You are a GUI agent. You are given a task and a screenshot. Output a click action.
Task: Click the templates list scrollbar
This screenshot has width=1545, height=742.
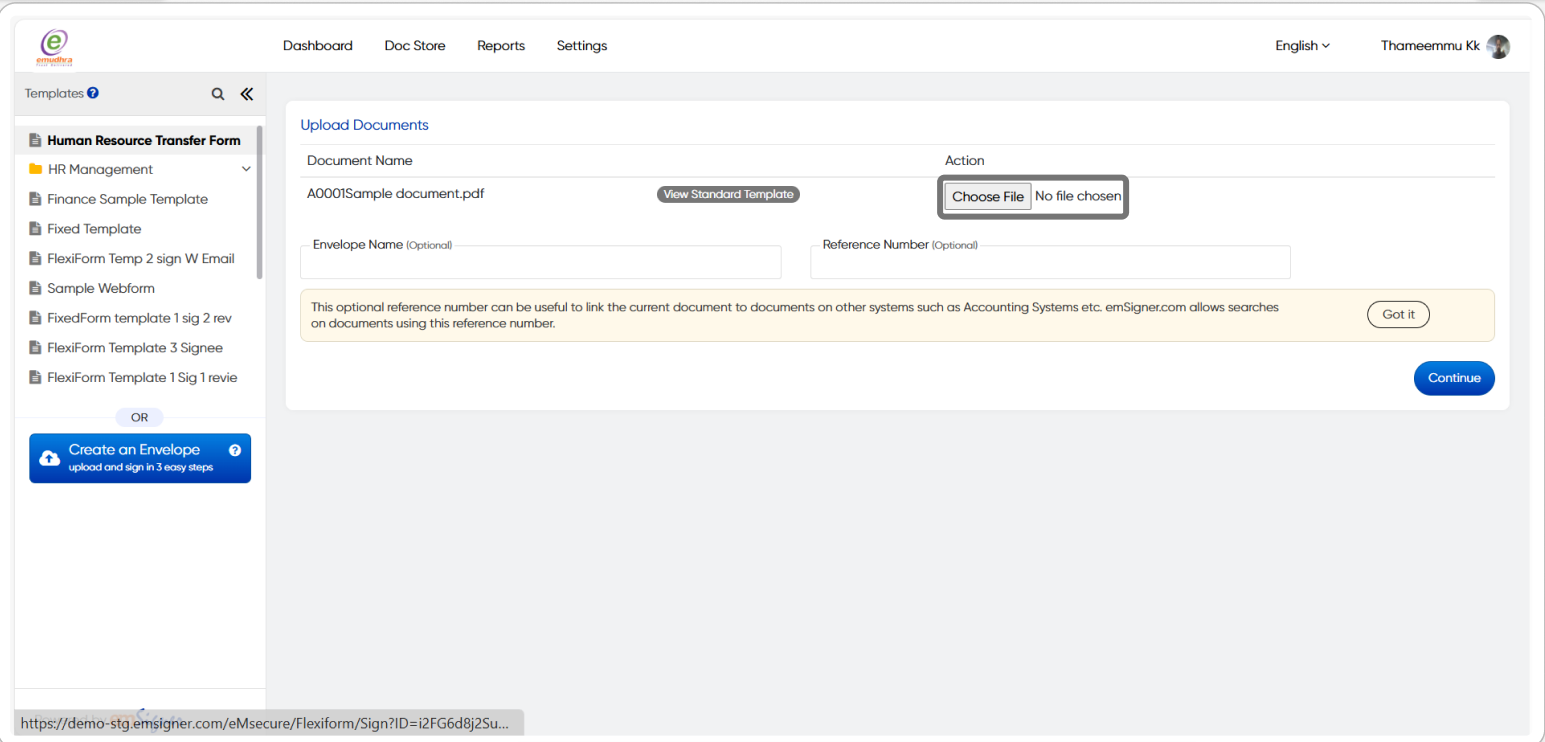point(260,200)
